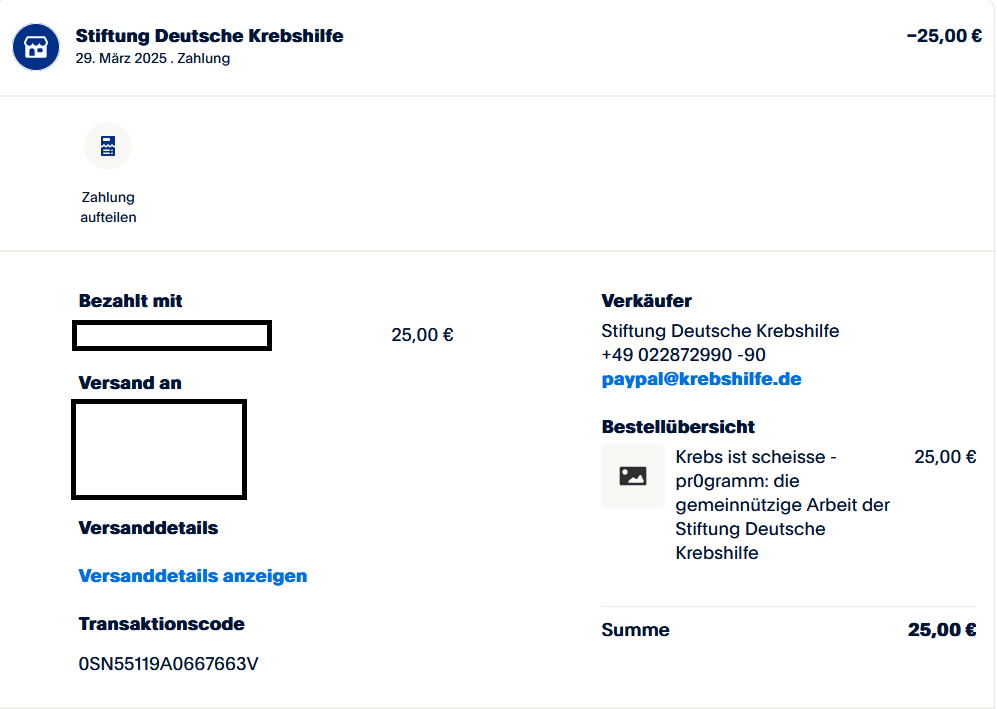Click the seller name under Verkäufer
This screenshot has width=997, height=709.
(720, 331)
